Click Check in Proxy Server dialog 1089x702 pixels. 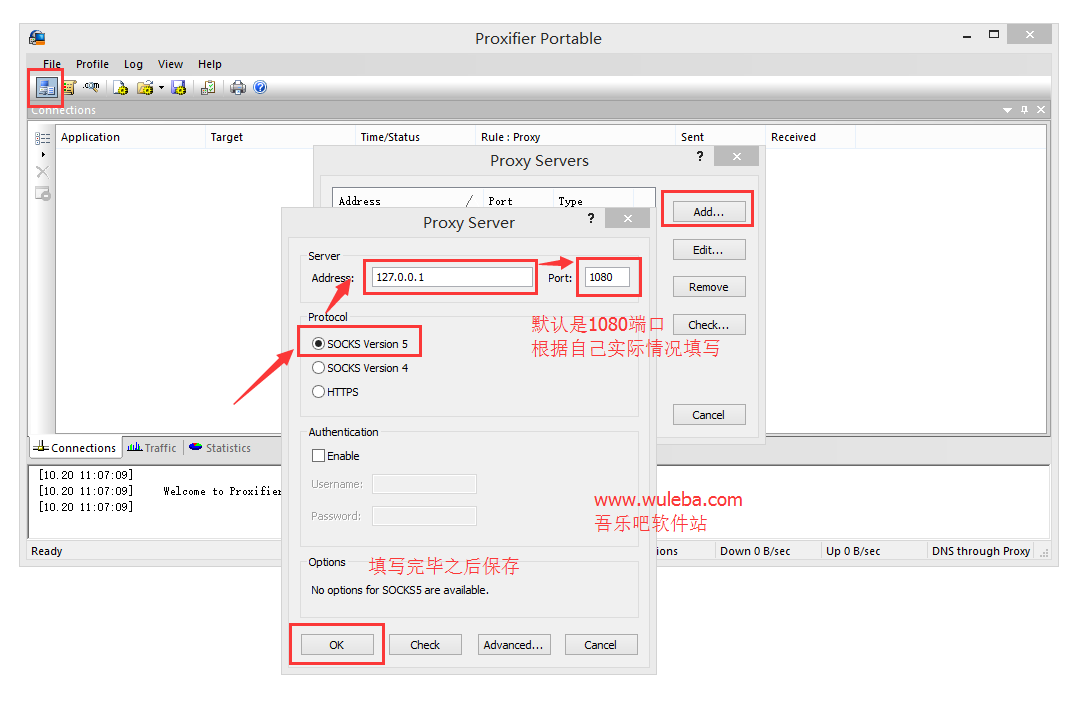(x=425, y=645)
